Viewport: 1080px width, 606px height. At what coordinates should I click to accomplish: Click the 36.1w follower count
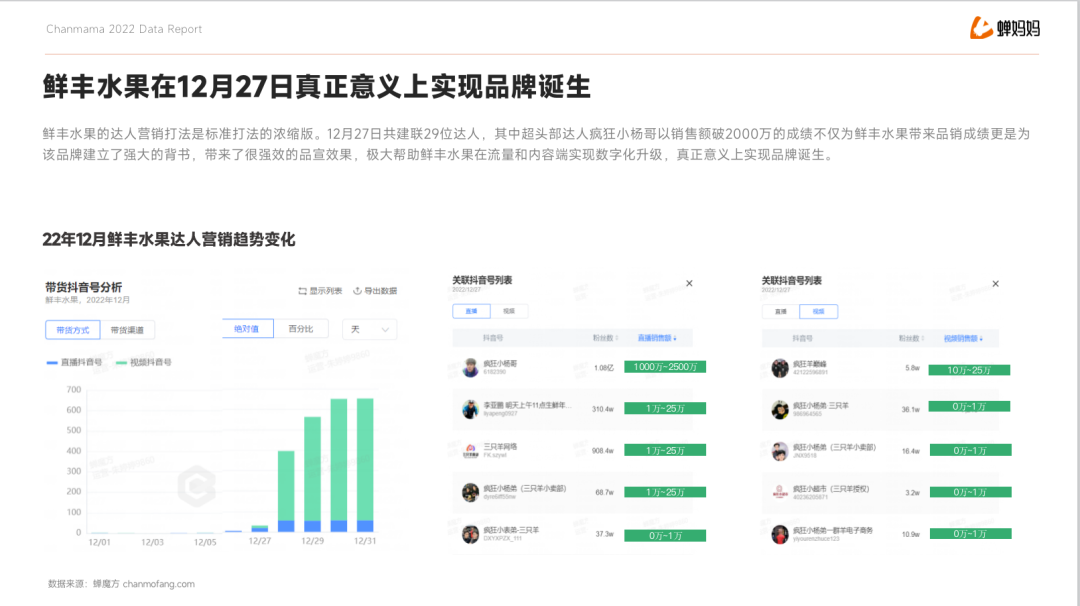911,410
